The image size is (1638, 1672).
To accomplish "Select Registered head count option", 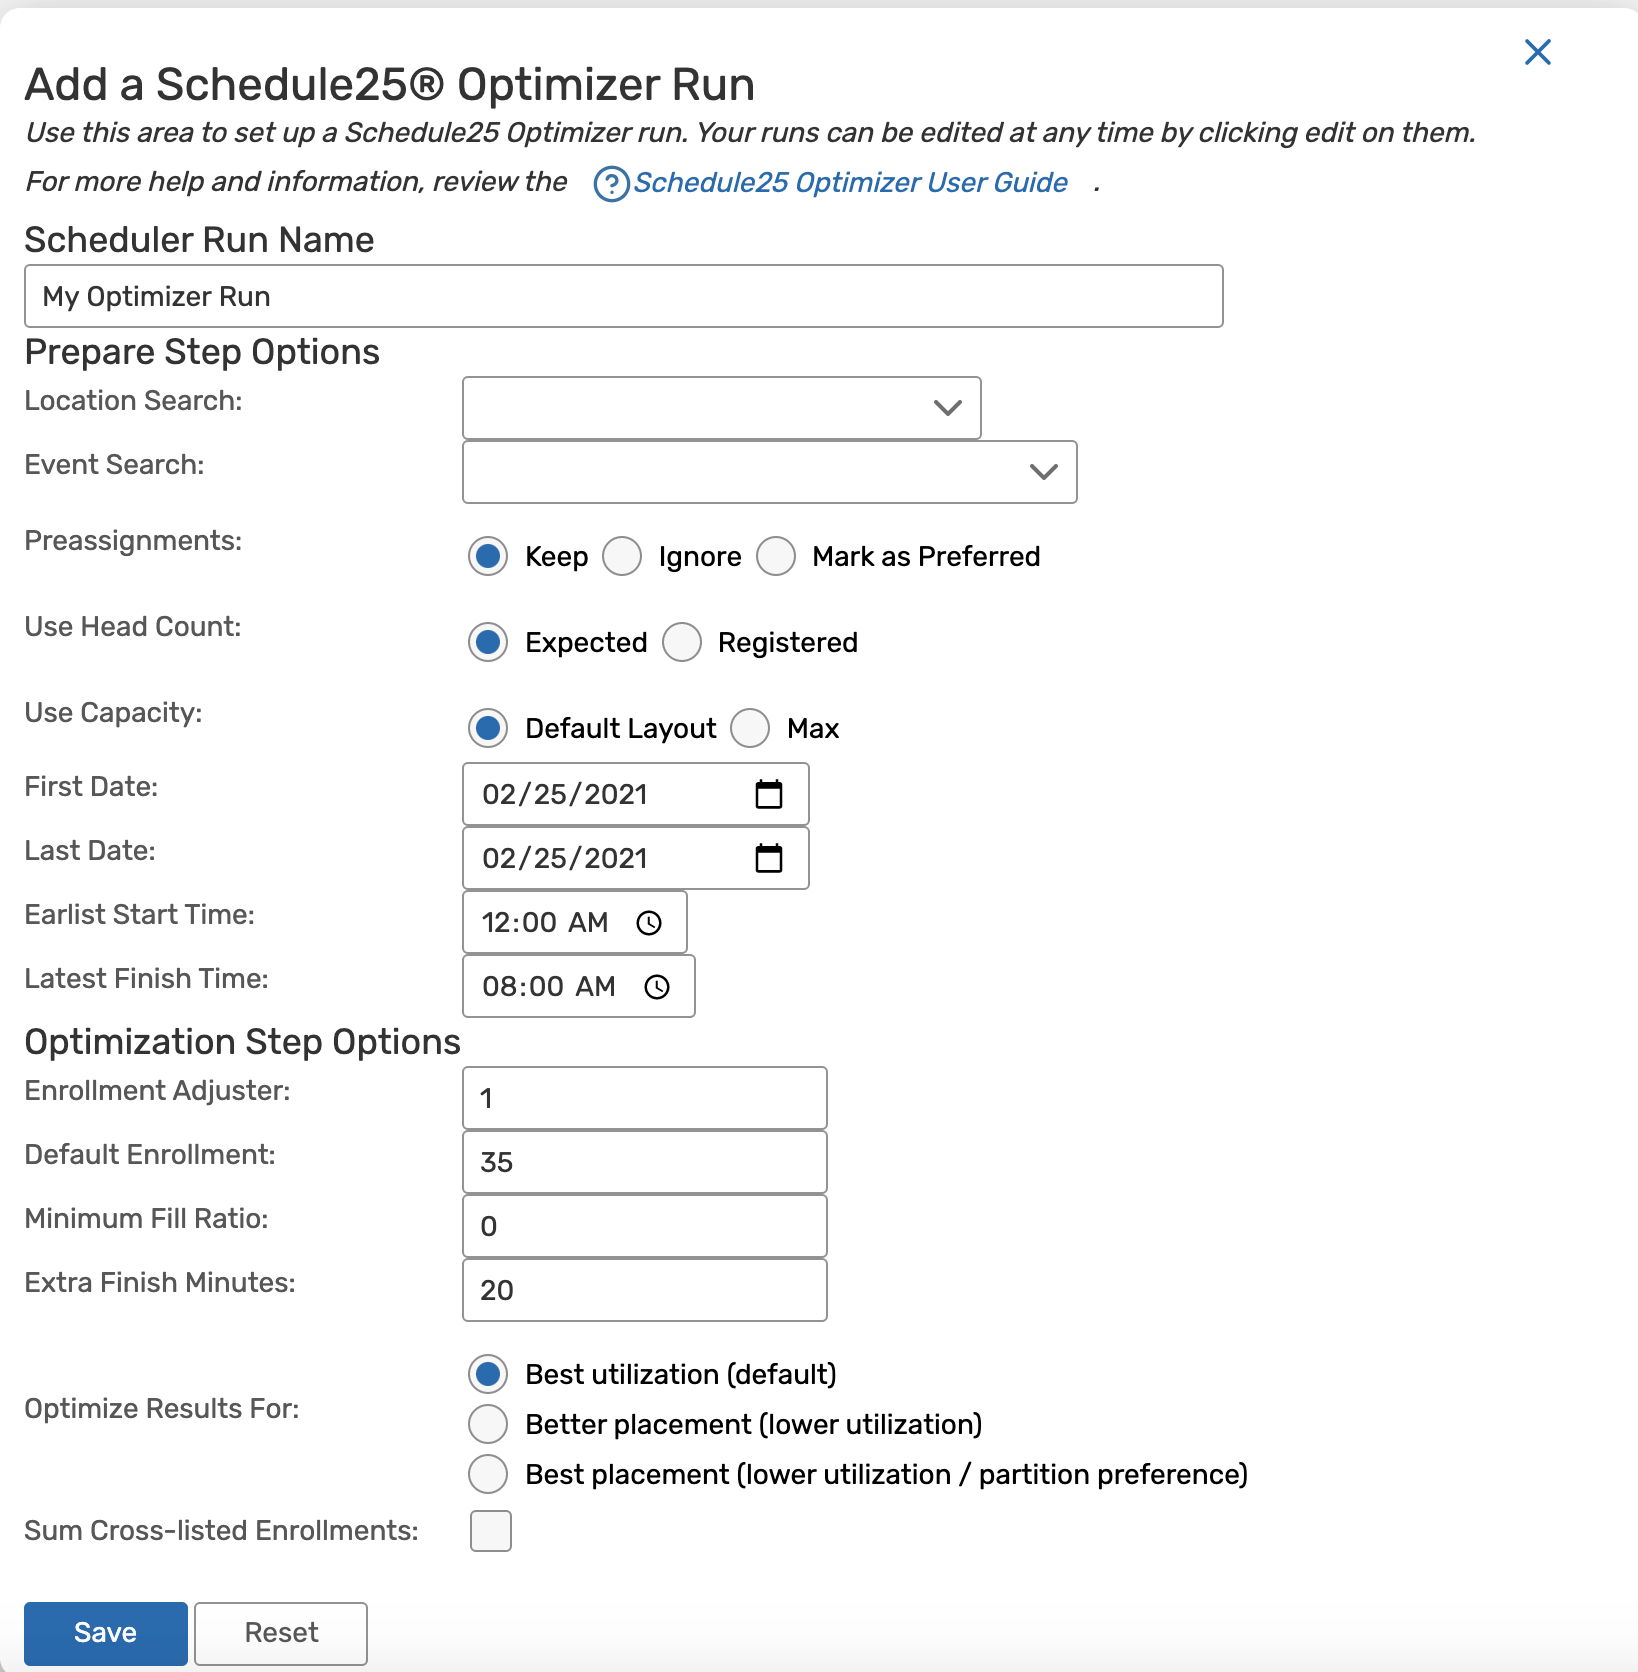I will tap(682, 643).
